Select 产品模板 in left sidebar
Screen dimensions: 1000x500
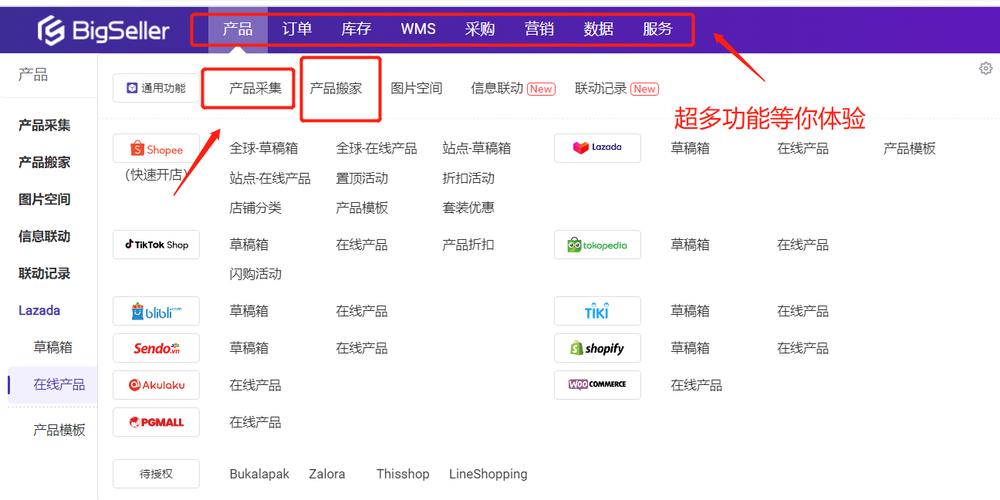(x=59, y=430)
